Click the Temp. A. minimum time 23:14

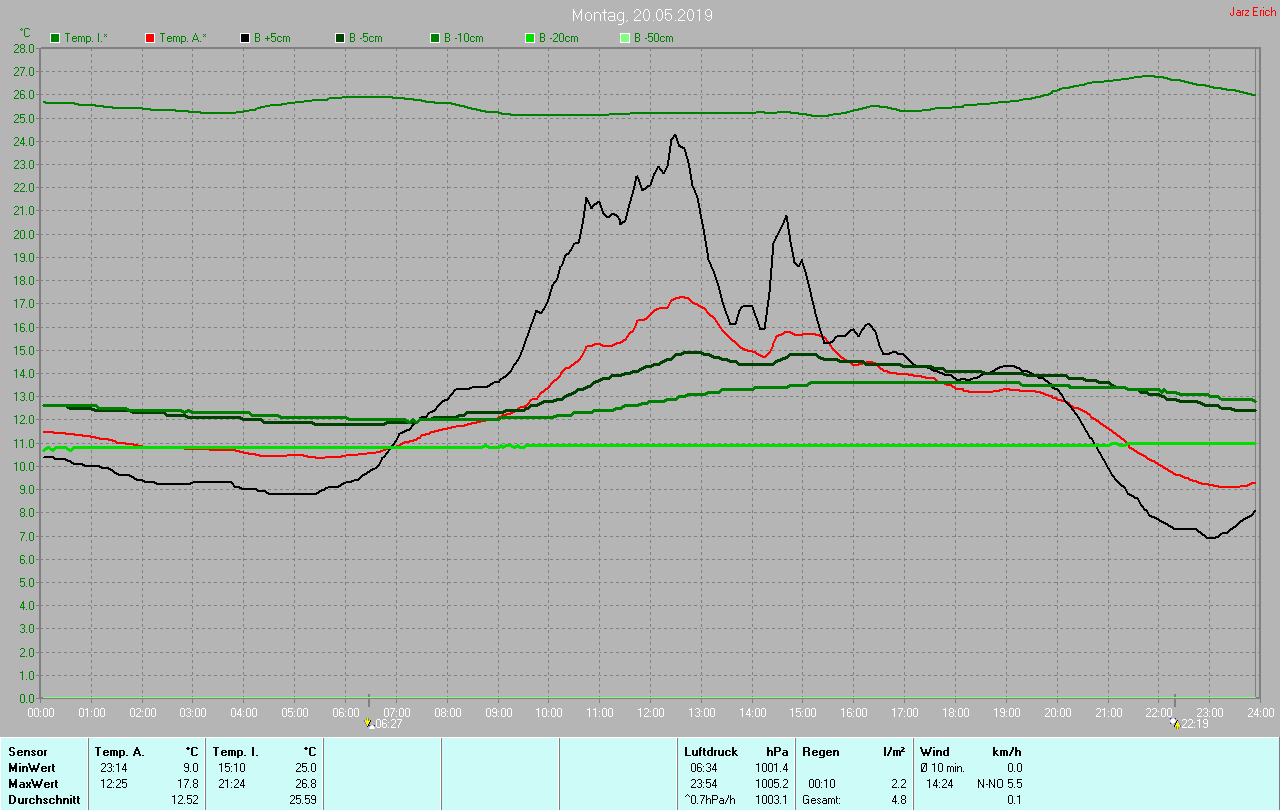tap(114, 767)
